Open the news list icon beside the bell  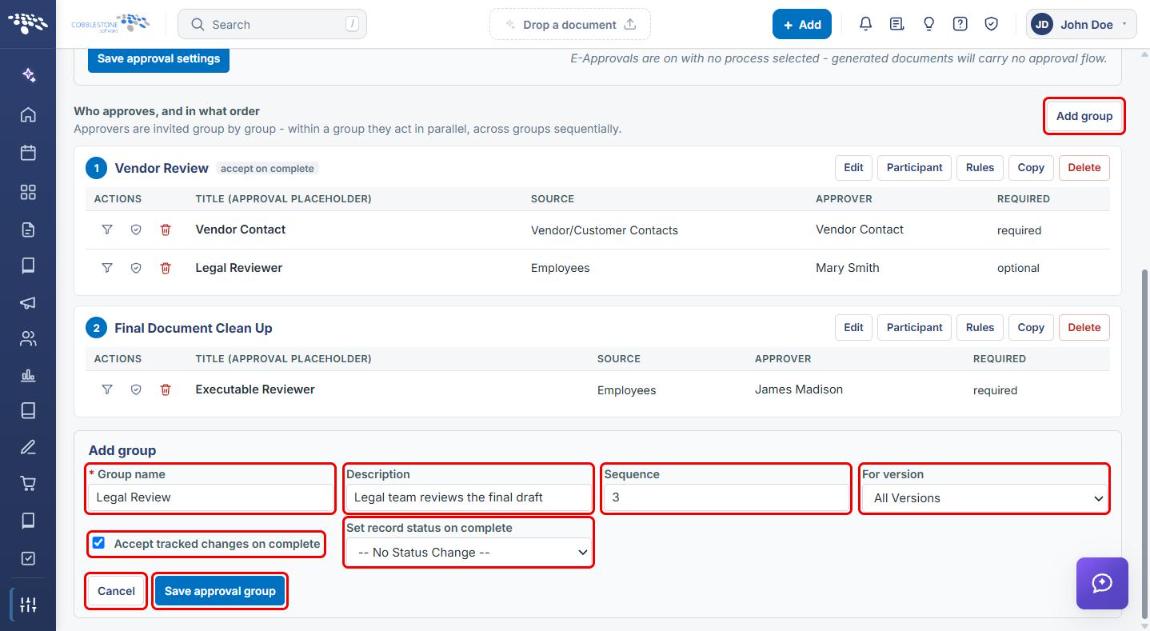[896, 24]
